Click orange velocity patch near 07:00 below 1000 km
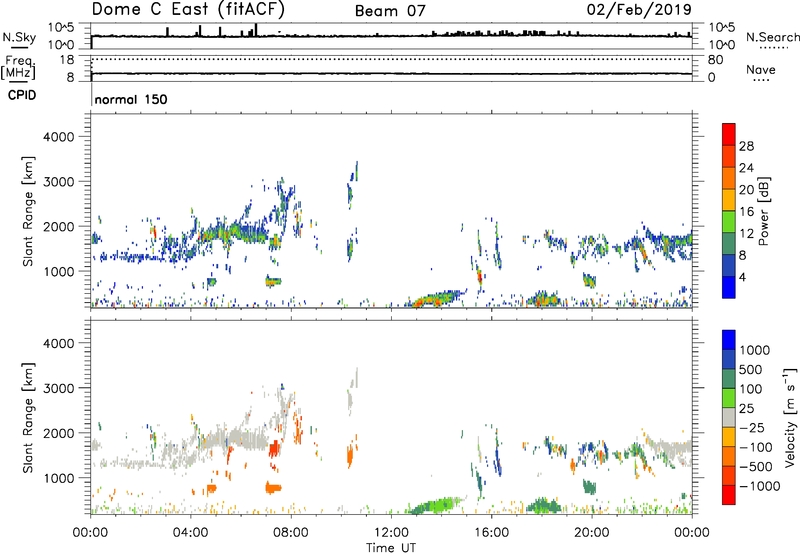The width and height of the screenshot is (800, 554). [273, 488]
